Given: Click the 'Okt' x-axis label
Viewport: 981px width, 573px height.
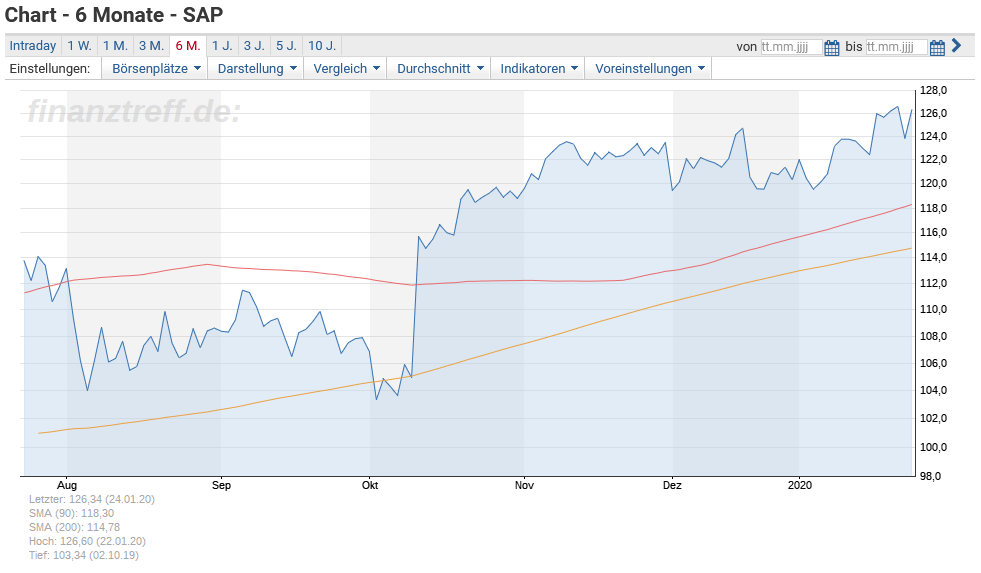Looking at the screenshot, I should tap(370, 485).
